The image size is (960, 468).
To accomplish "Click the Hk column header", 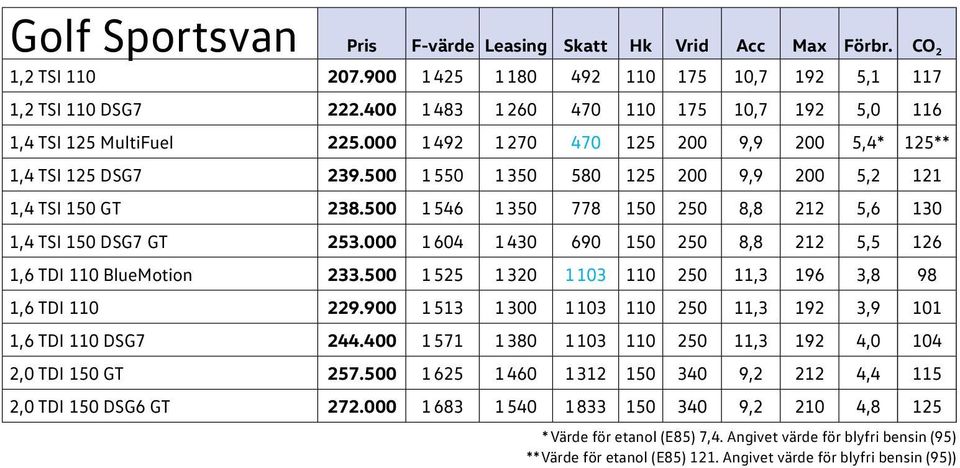I will pyautogui.click(x=640, y=46).
